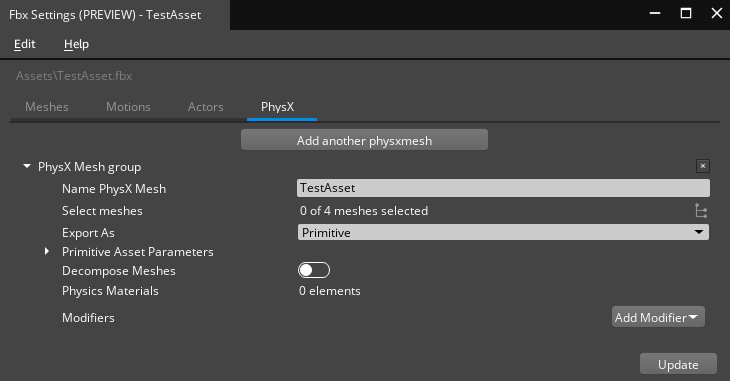Screen dimensions: 730x381
Task: Click the Name PhysX Mesh label
Action: [x=114, y=189]
